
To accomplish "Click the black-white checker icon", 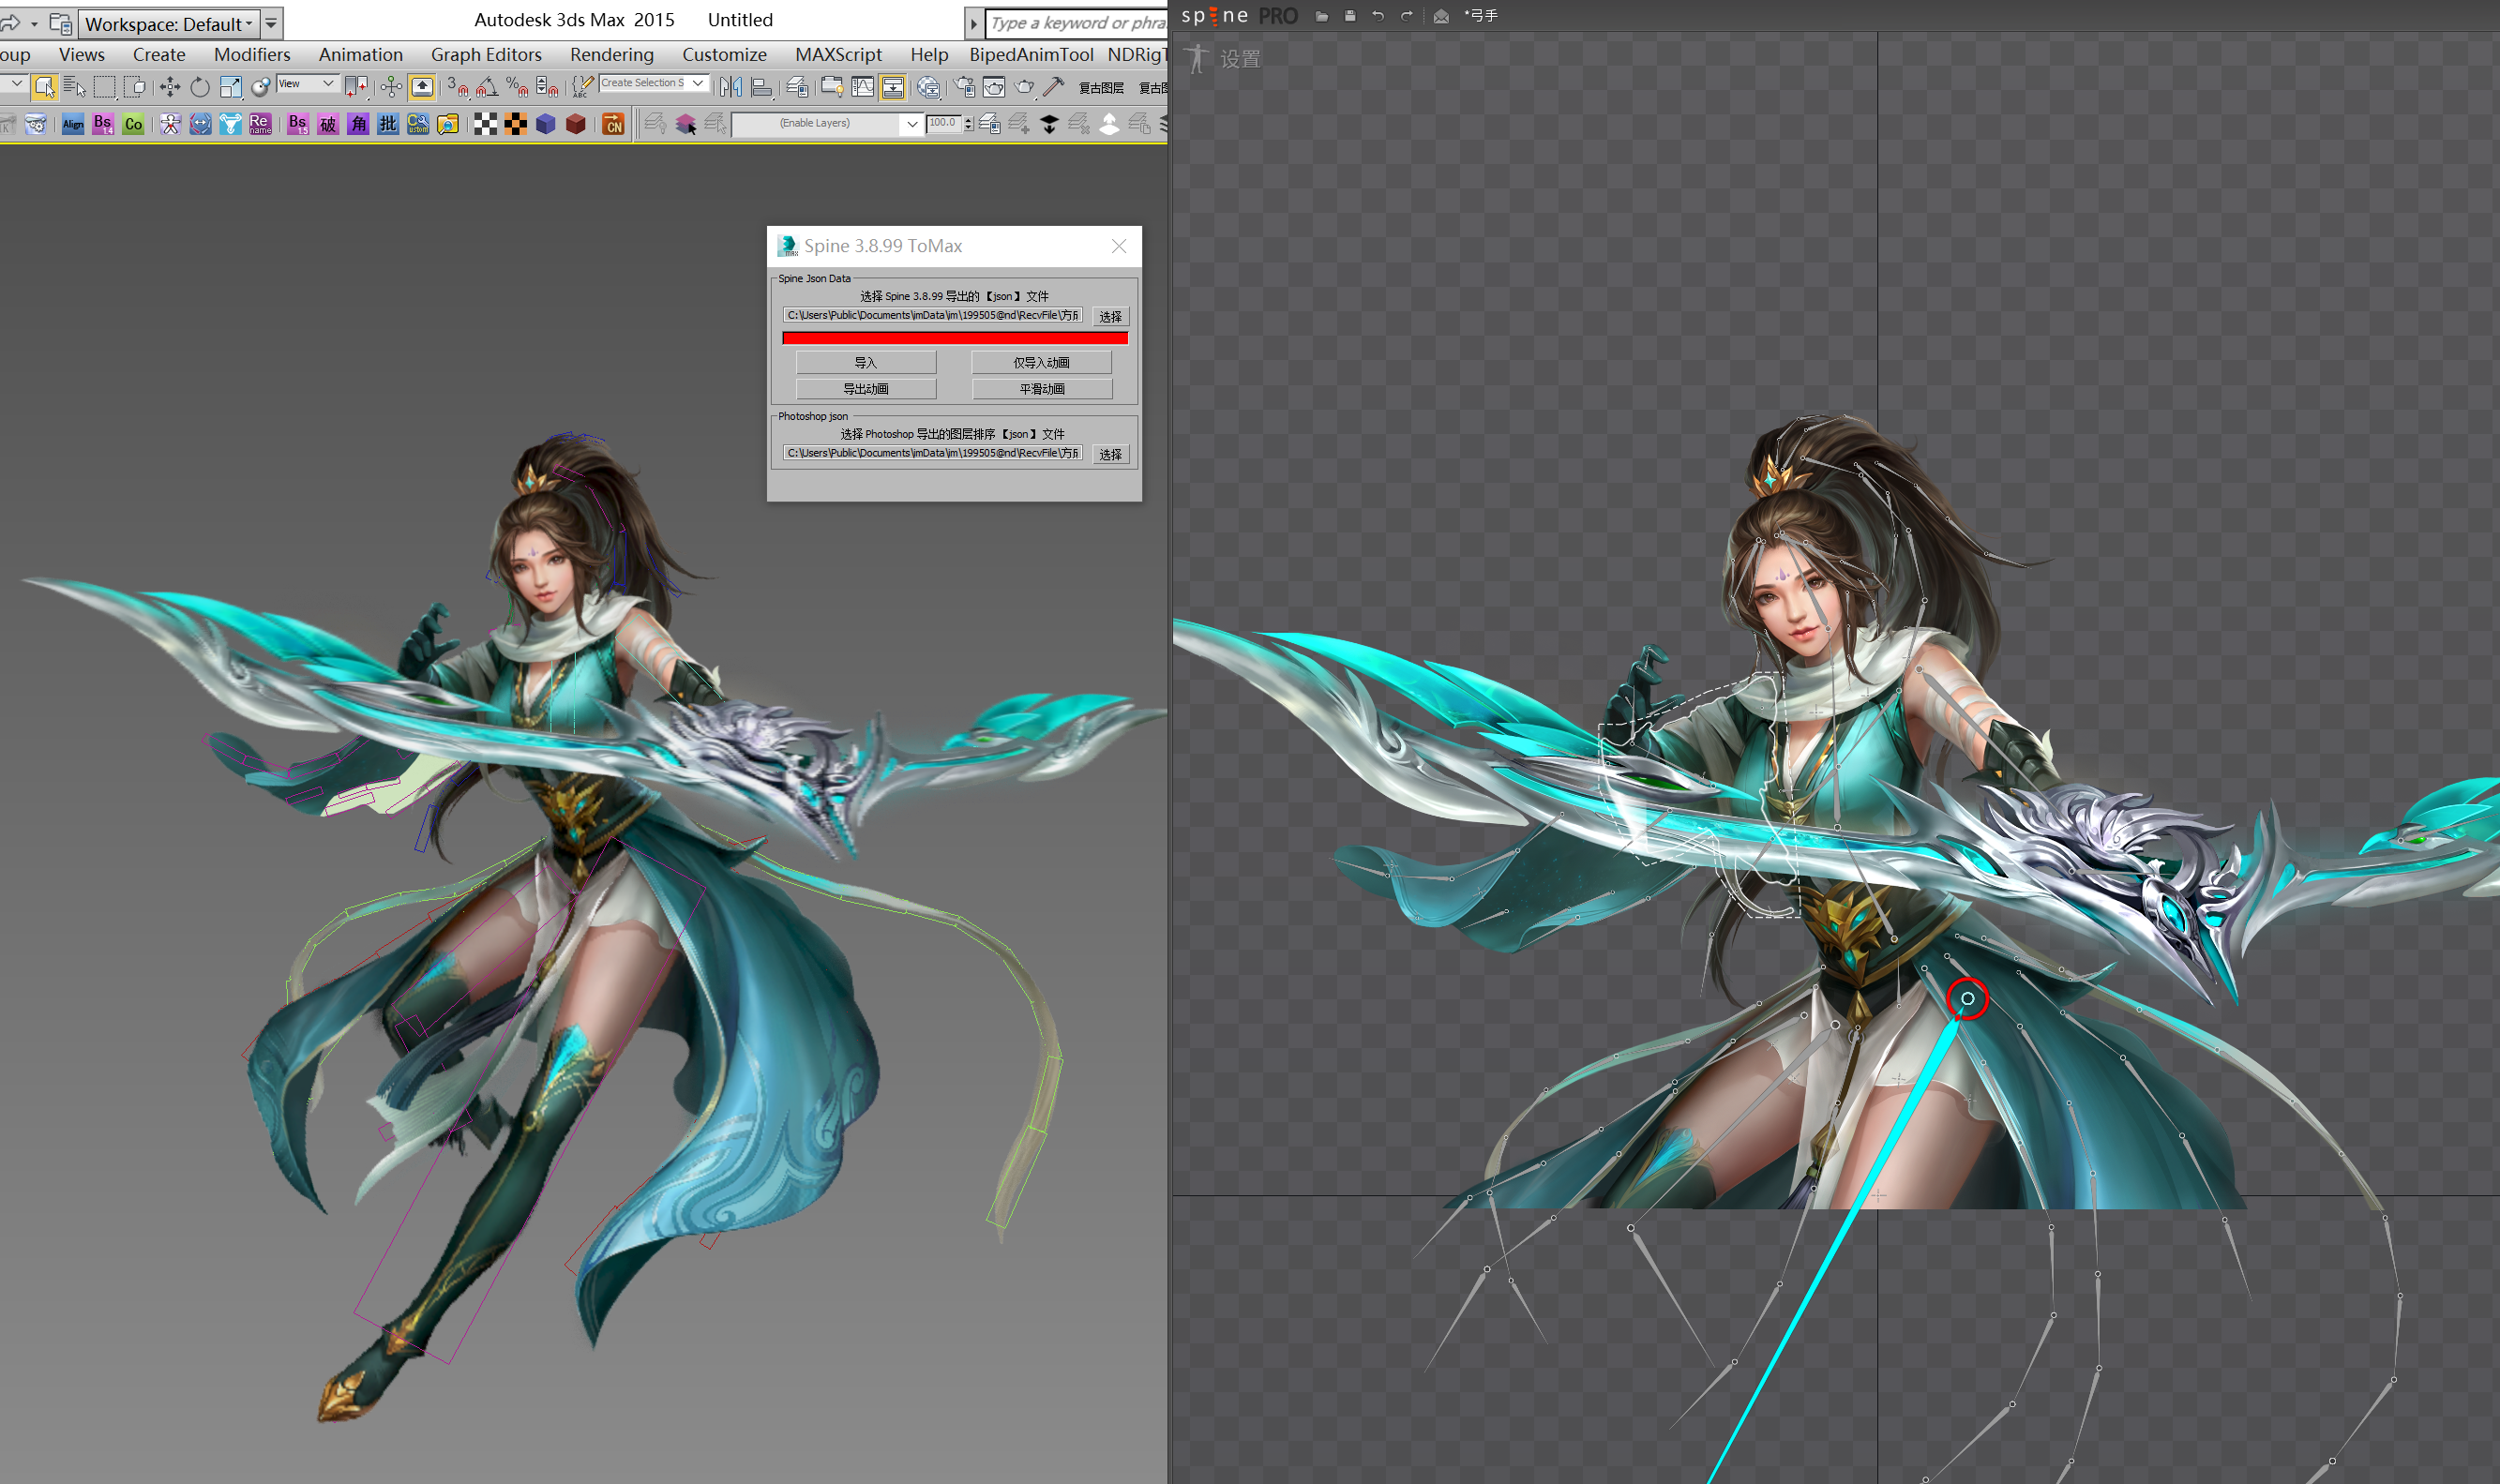I will 486,125.
